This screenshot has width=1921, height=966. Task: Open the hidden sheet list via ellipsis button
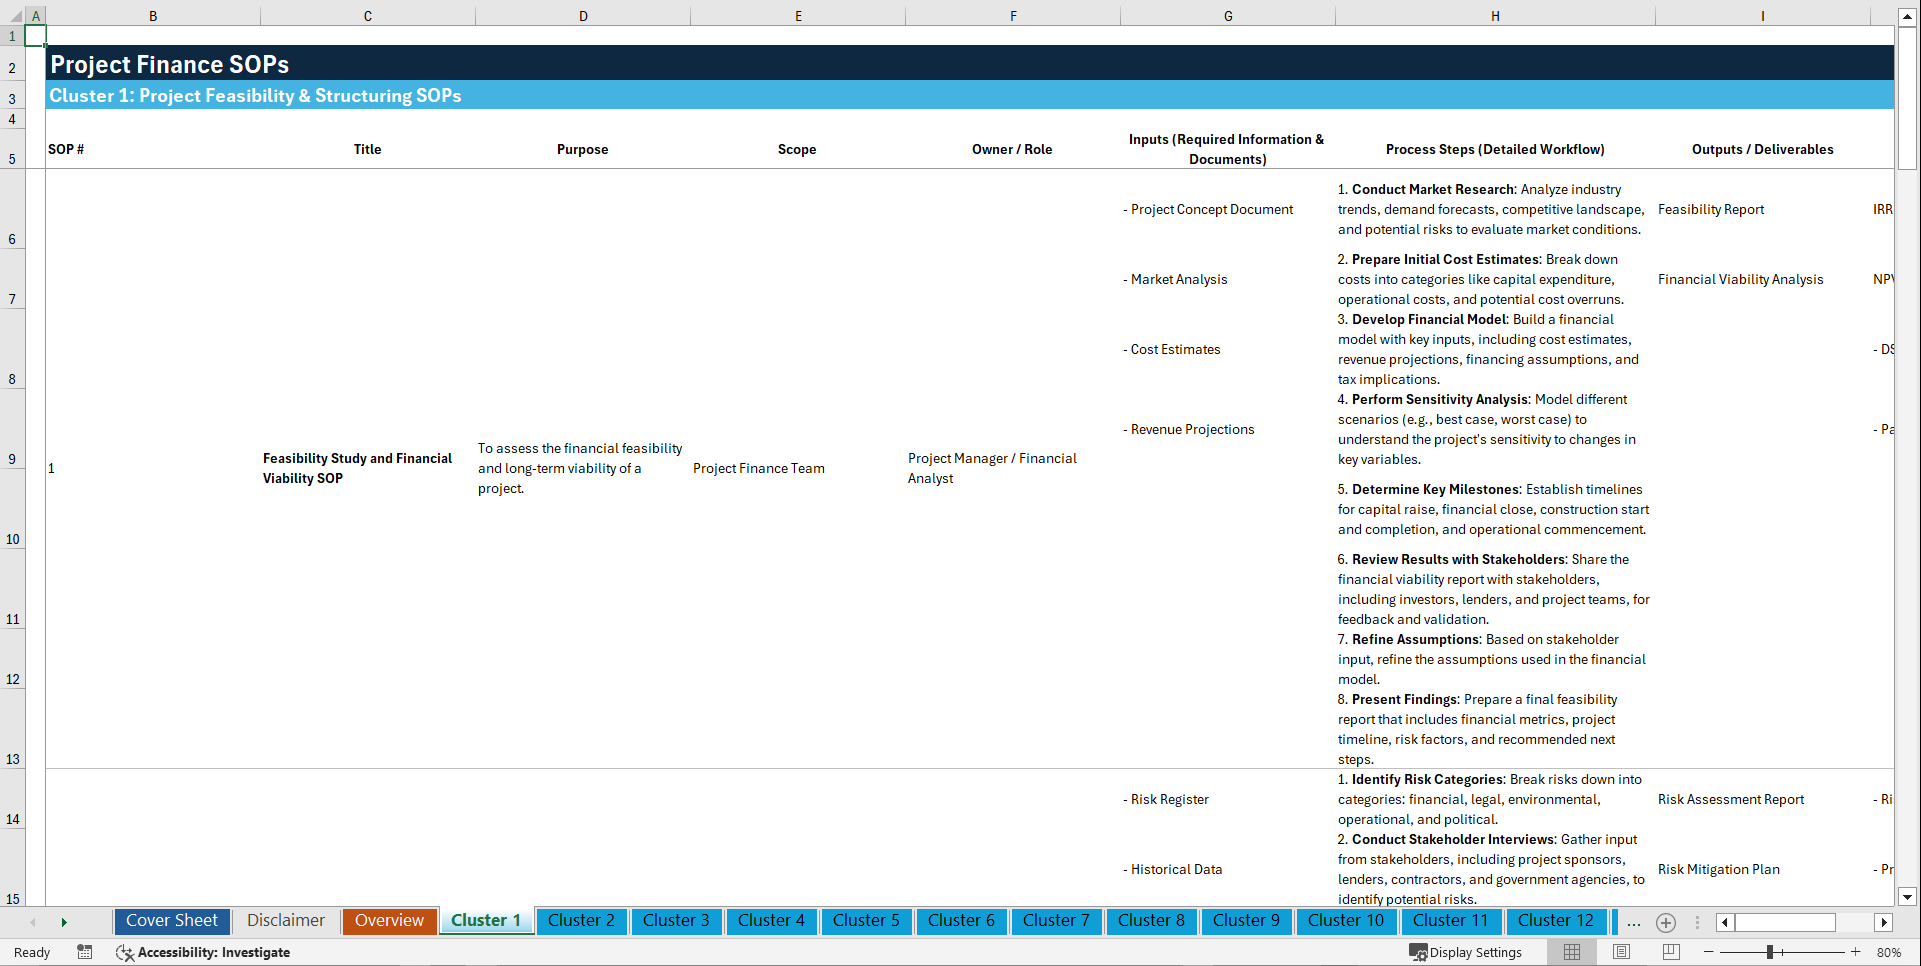1633,922
